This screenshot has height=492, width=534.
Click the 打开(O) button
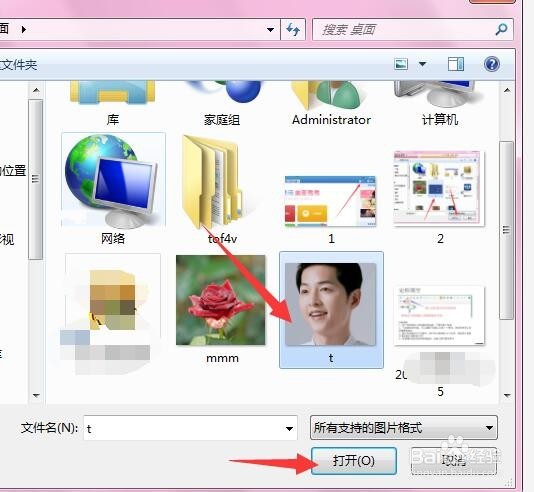point(354,461)
